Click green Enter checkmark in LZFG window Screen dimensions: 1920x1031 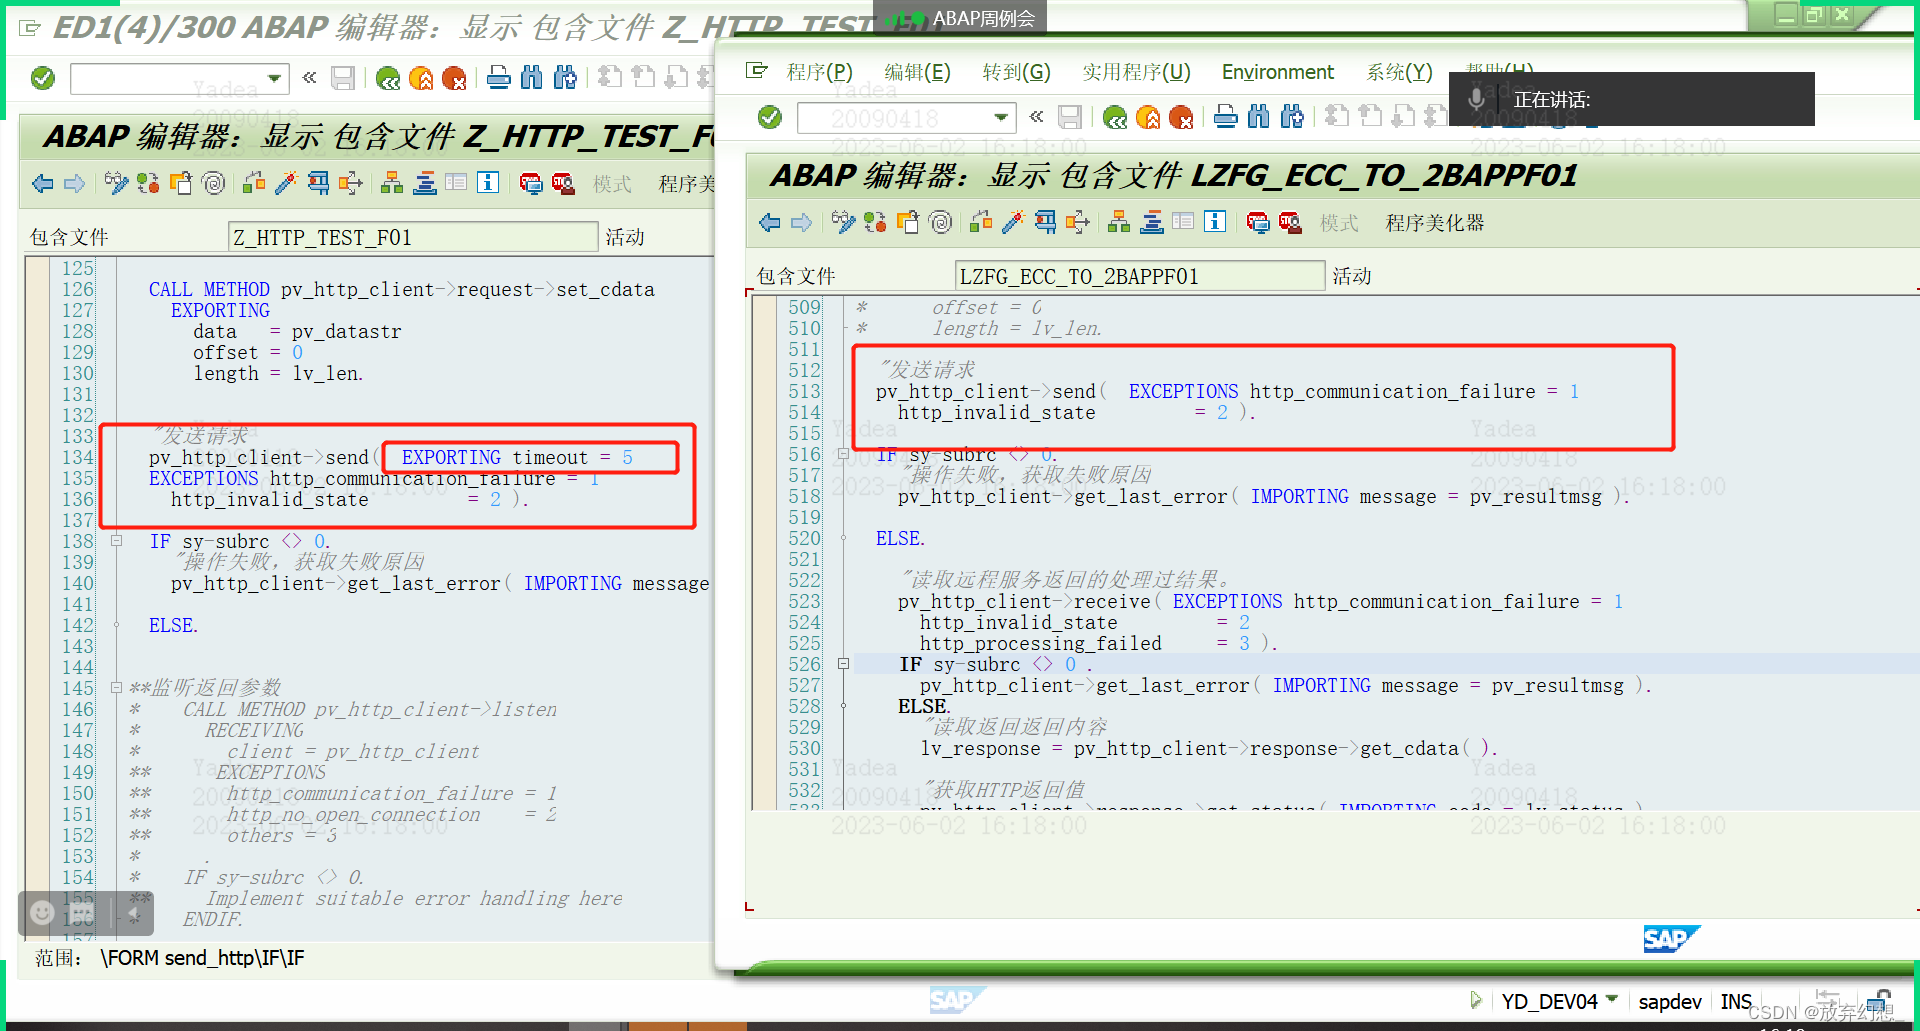click(769, 118)
